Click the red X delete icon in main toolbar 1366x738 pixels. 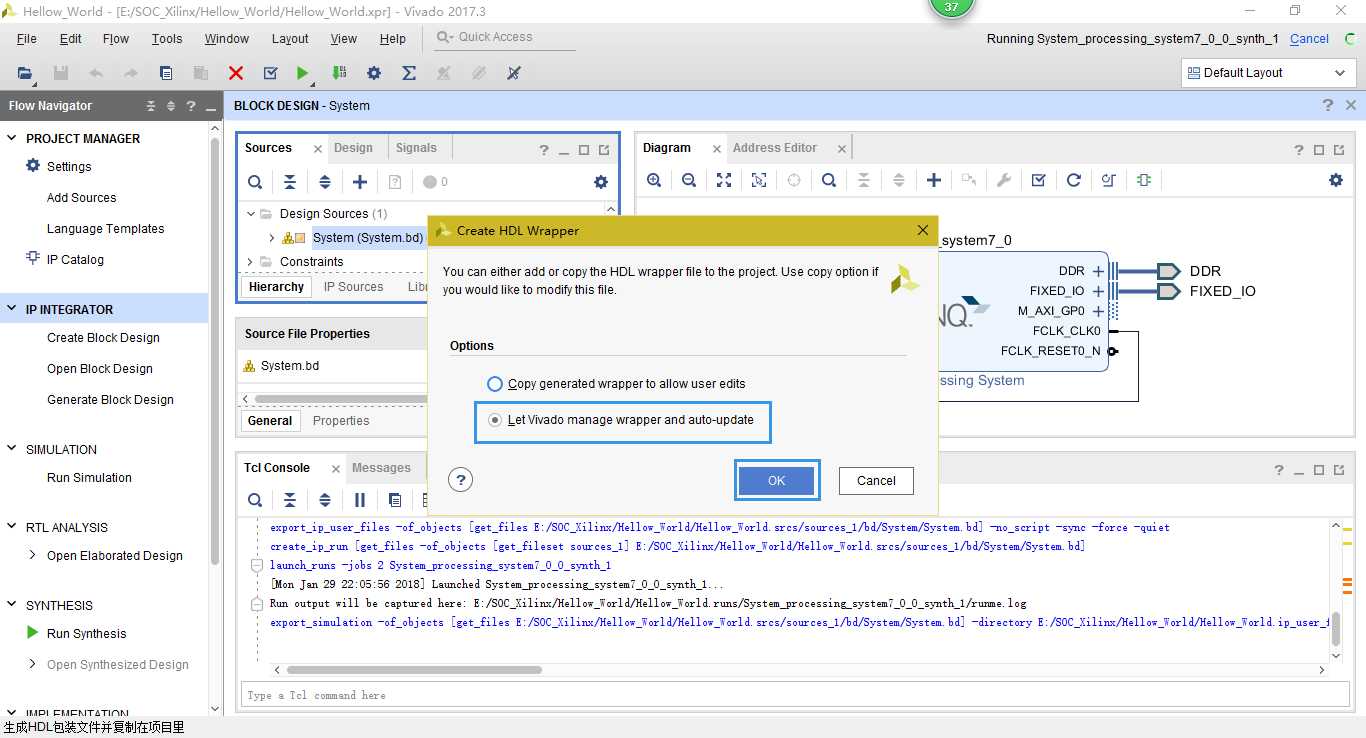coord(236,73)
